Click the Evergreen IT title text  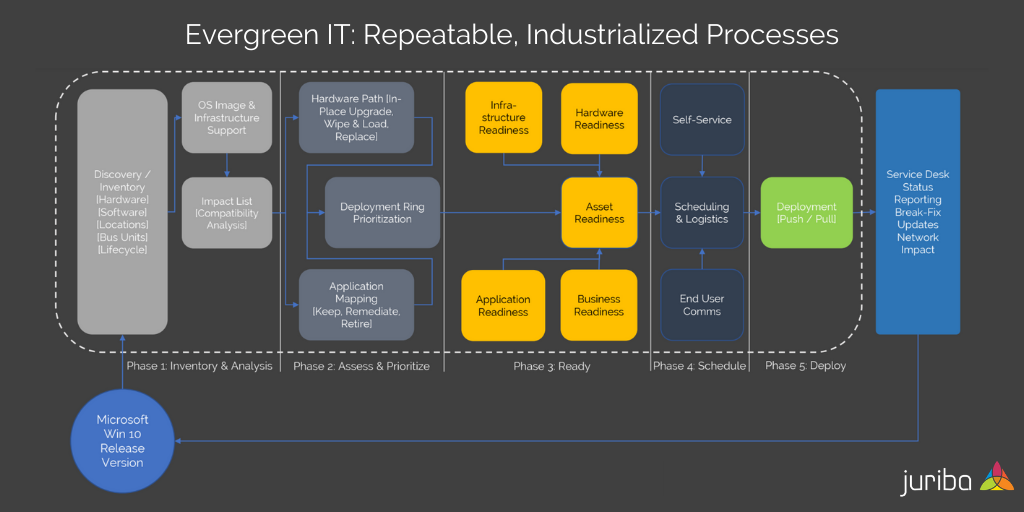[x=511, y=34]
